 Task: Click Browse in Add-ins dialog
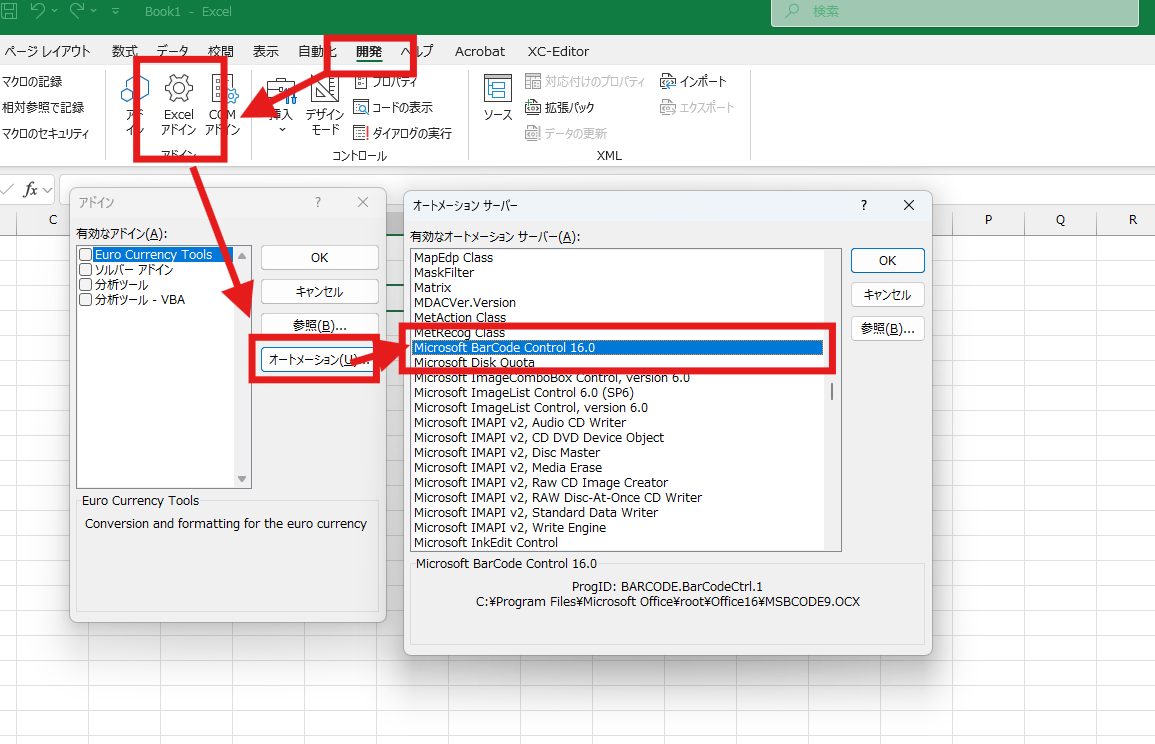tap(320, 326)
